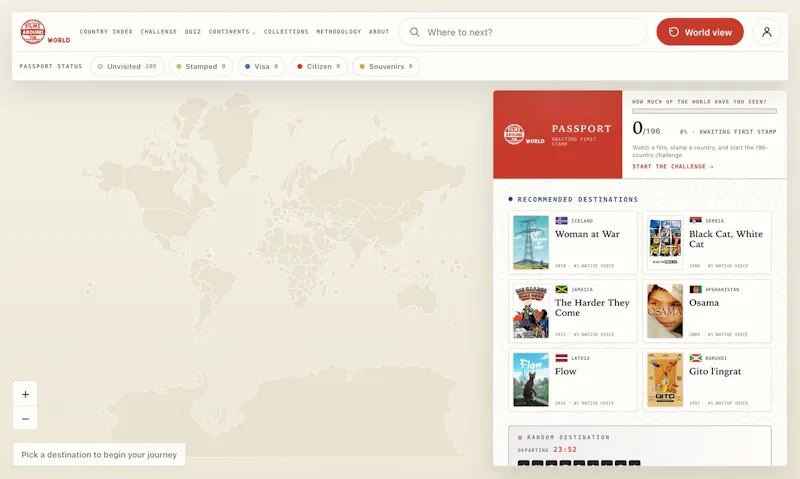
Task: Click the Latvia flag icon
Action: [561, 358]
